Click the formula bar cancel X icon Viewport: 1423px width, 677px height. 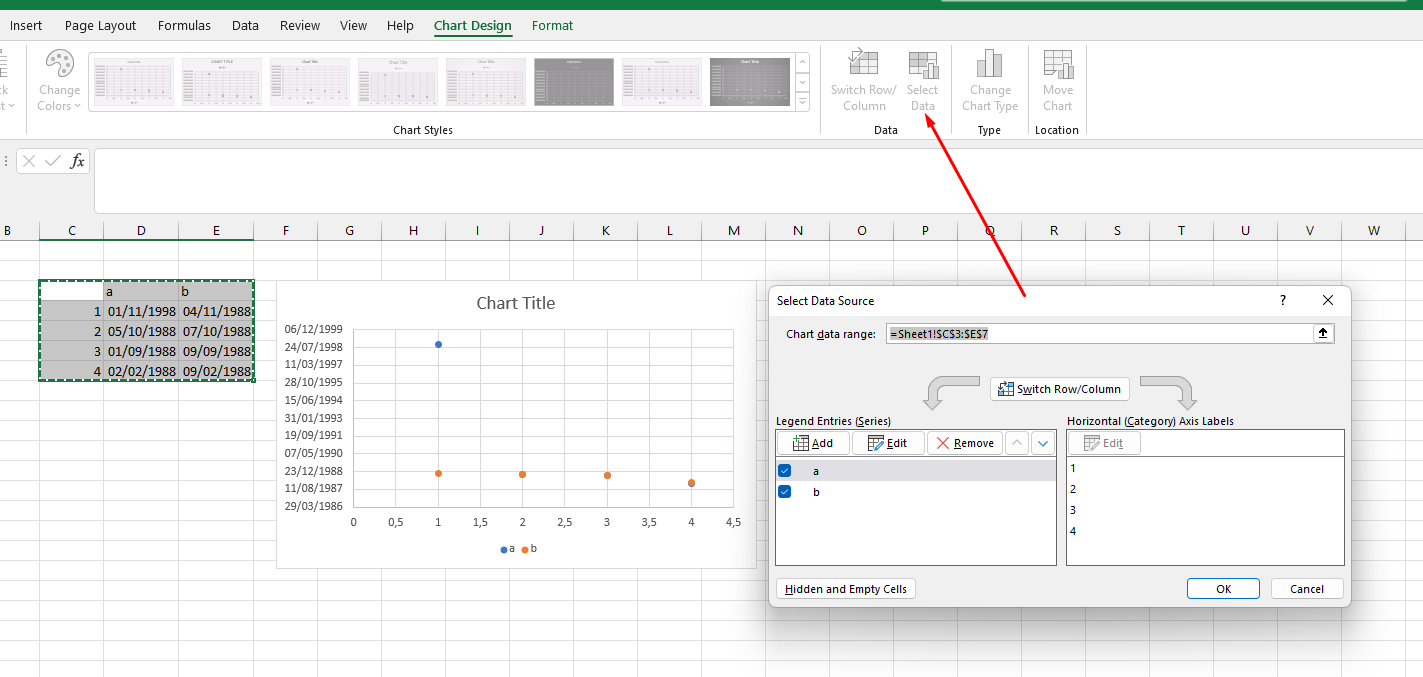29,161
